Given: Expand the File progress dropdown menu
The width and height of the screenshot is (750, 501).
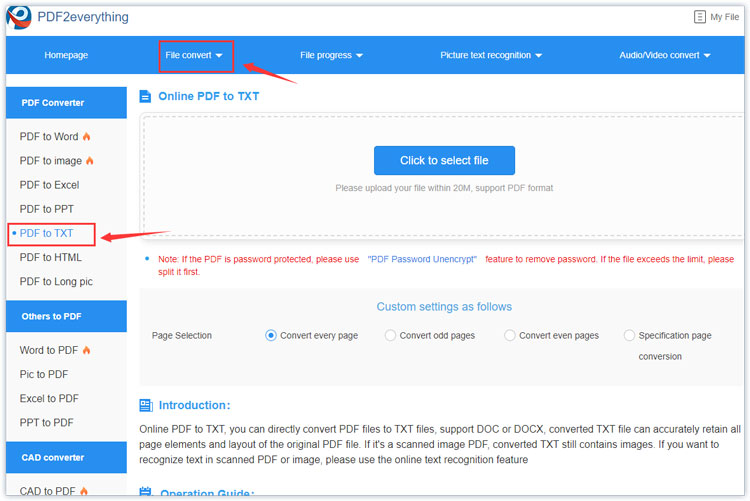Looking at the screenshot, I should 331,56.
